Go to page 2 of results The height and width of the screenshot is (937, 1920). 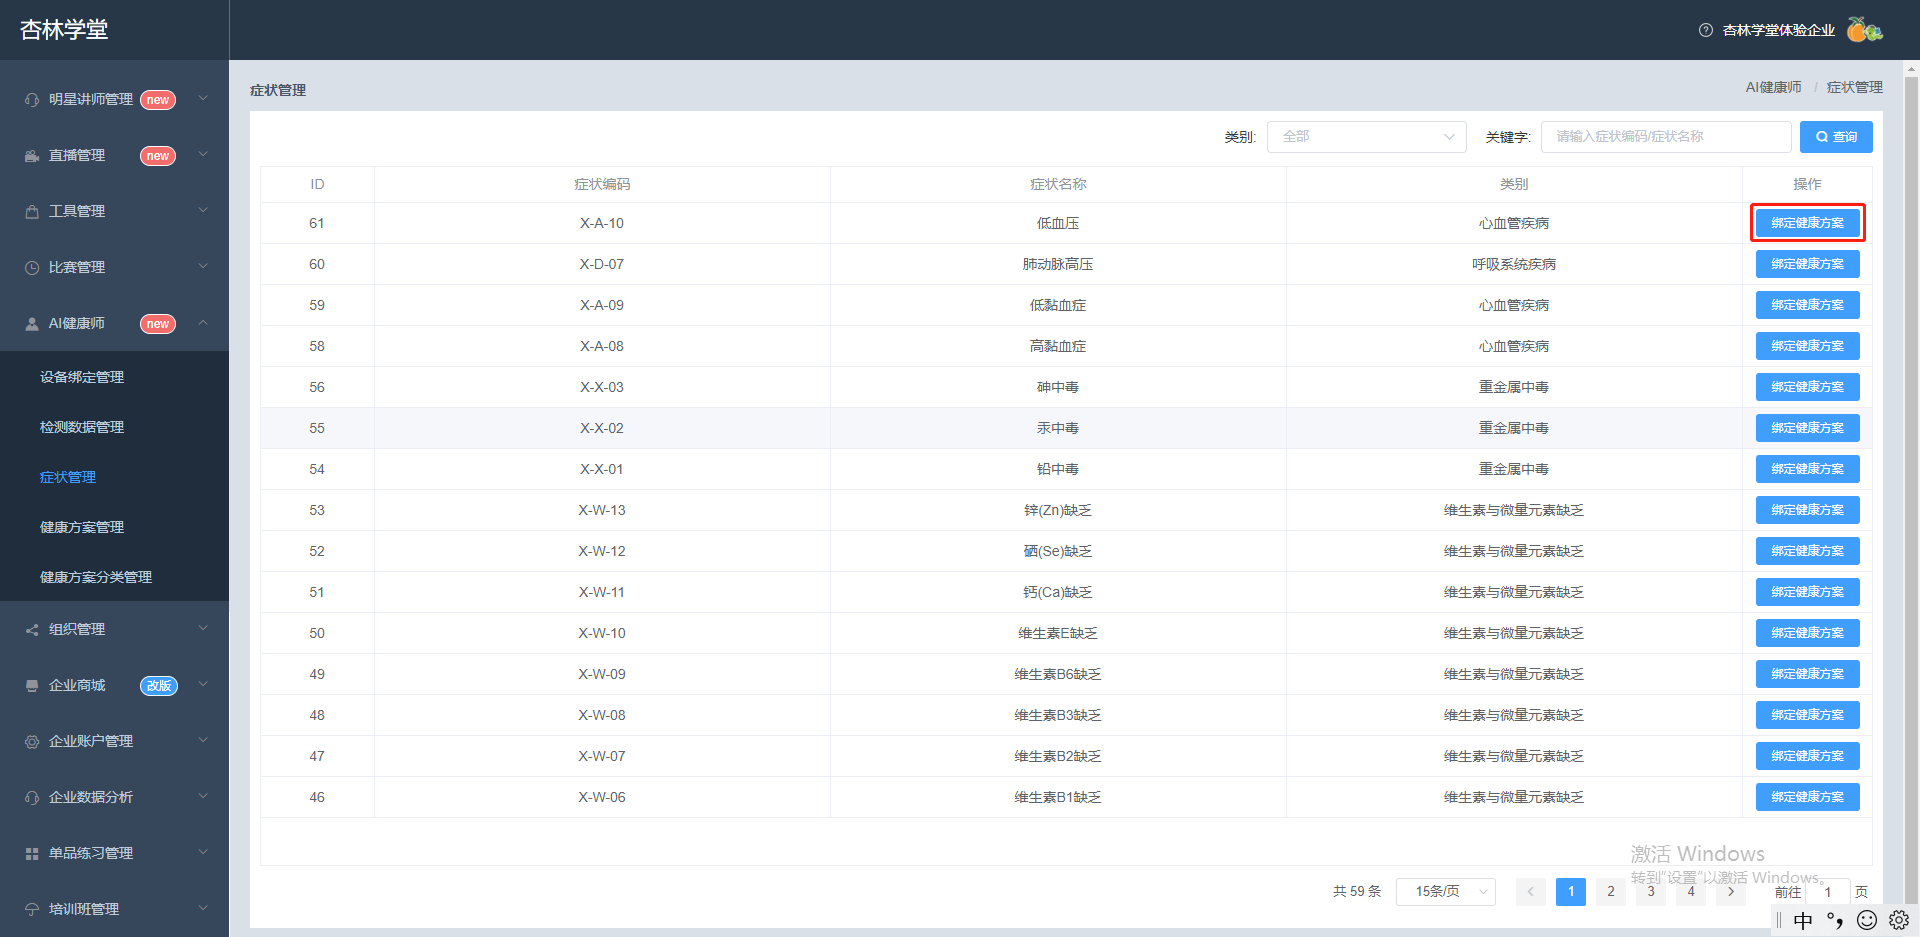(1610, 891)
